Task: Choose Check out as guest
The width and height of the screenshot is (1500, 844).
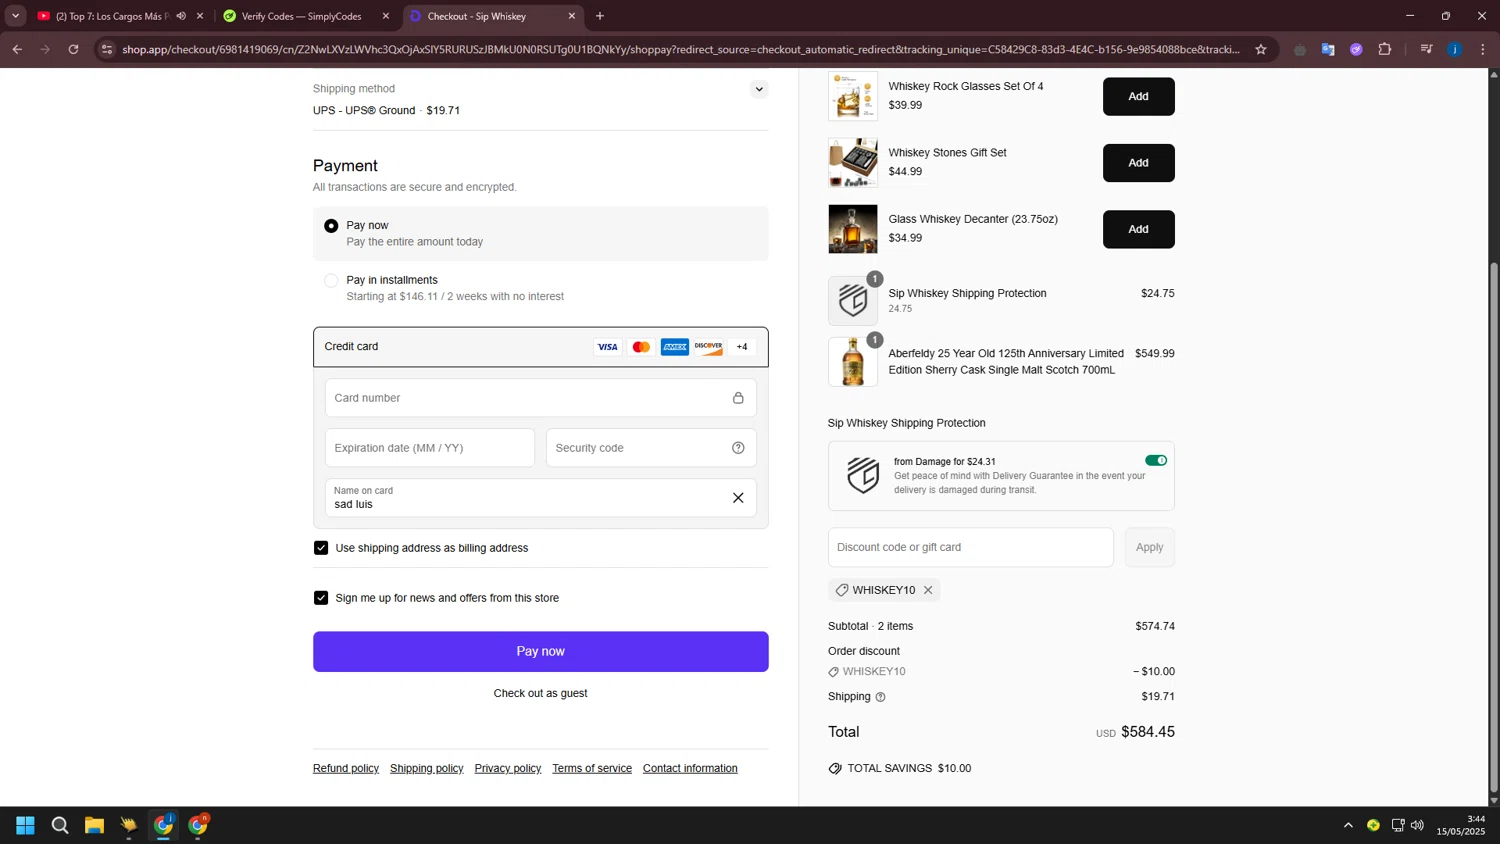Action: tap(540, 693)
